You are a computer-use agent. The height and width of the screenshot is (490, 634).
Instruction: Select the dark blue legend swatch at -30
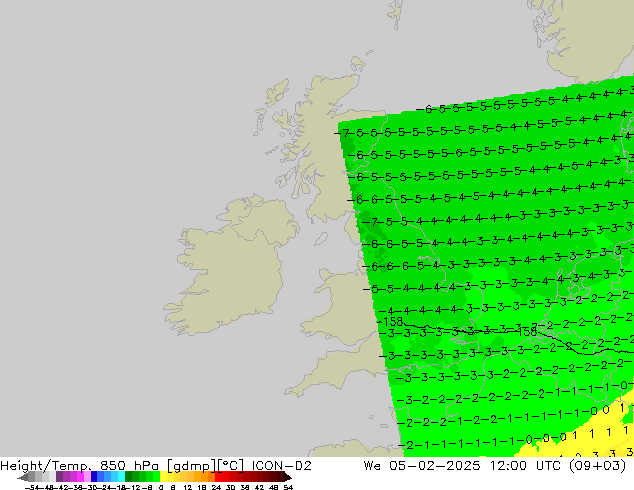click(94, 476)
